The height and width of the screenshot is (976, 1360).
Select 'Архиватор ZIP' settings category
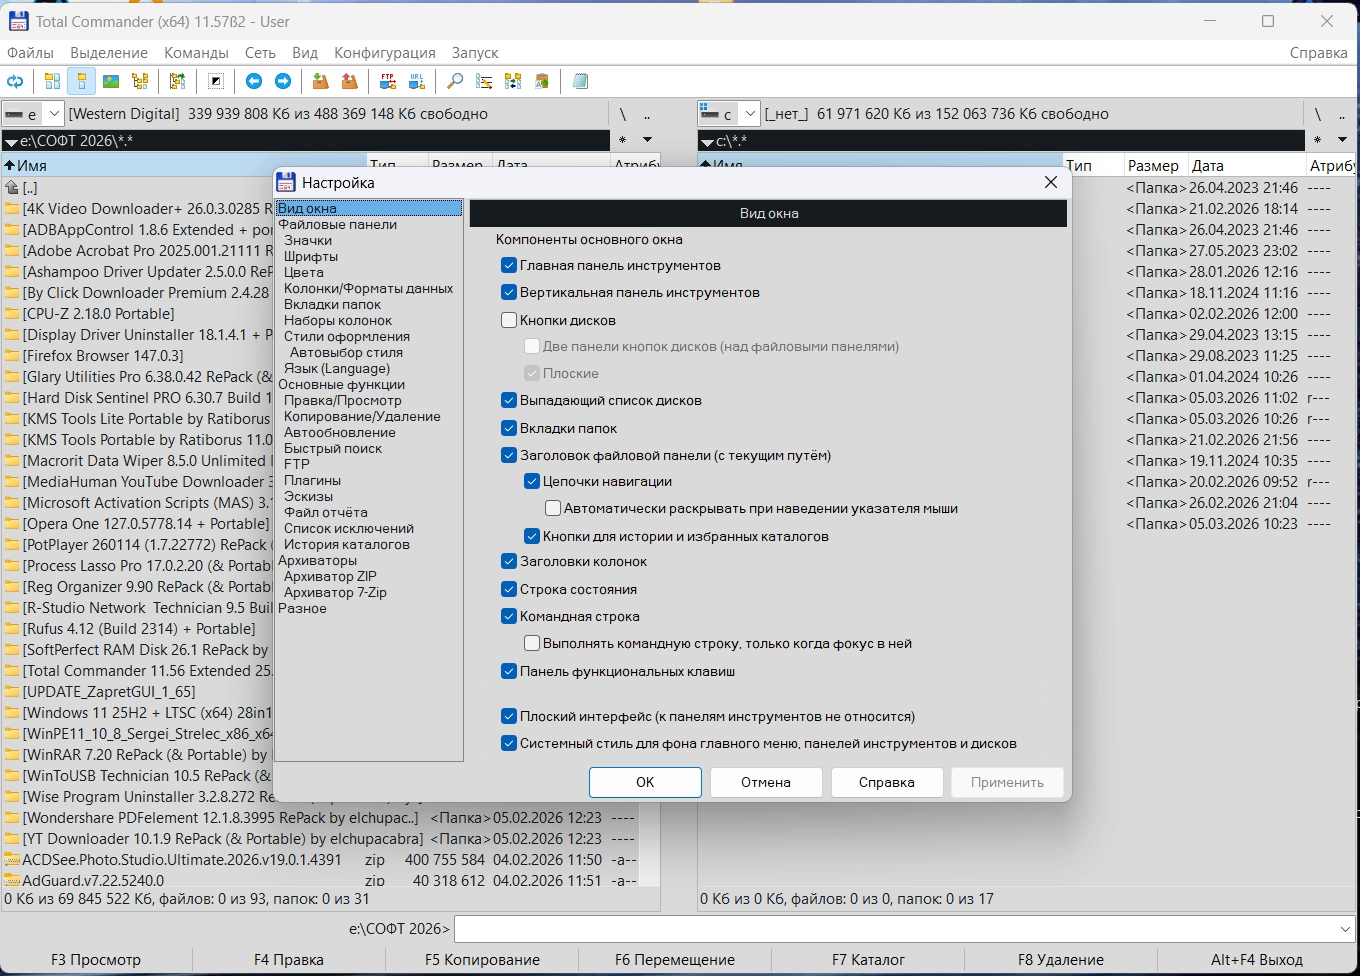[330, 577]
